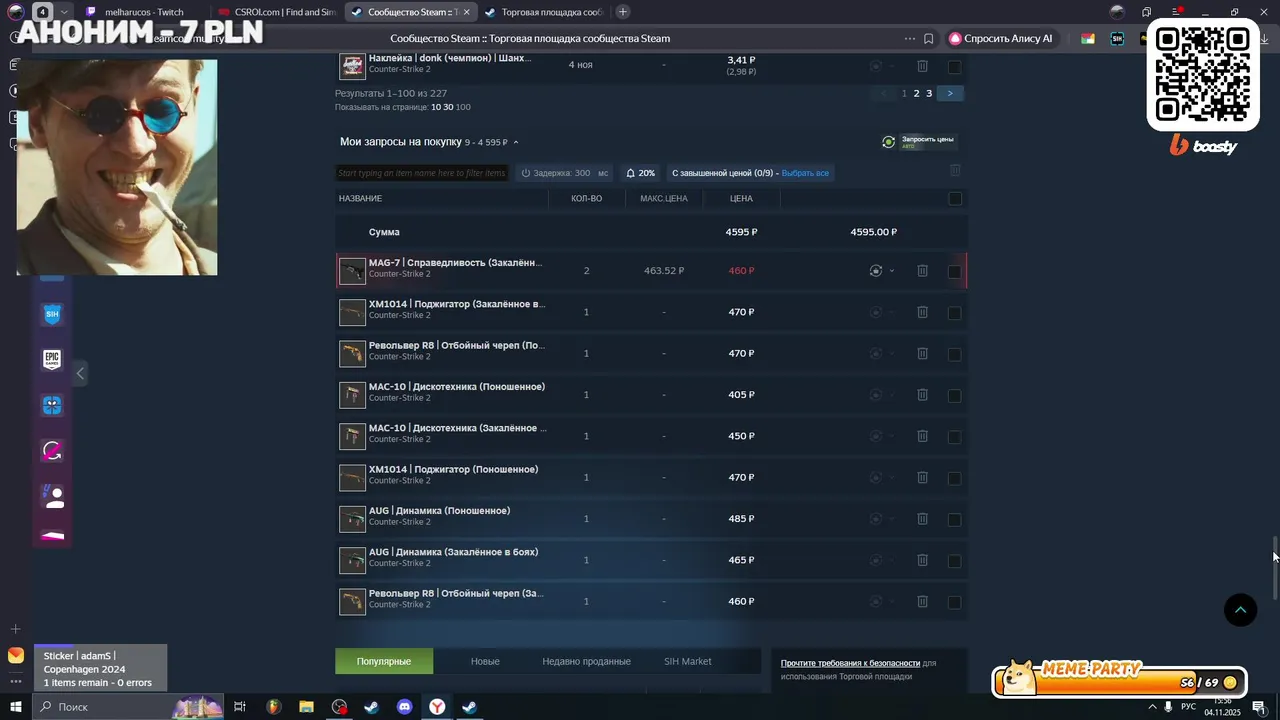Open Task View on the taskbar
This screenshot has height=720, width=1280.
point(240,707)
